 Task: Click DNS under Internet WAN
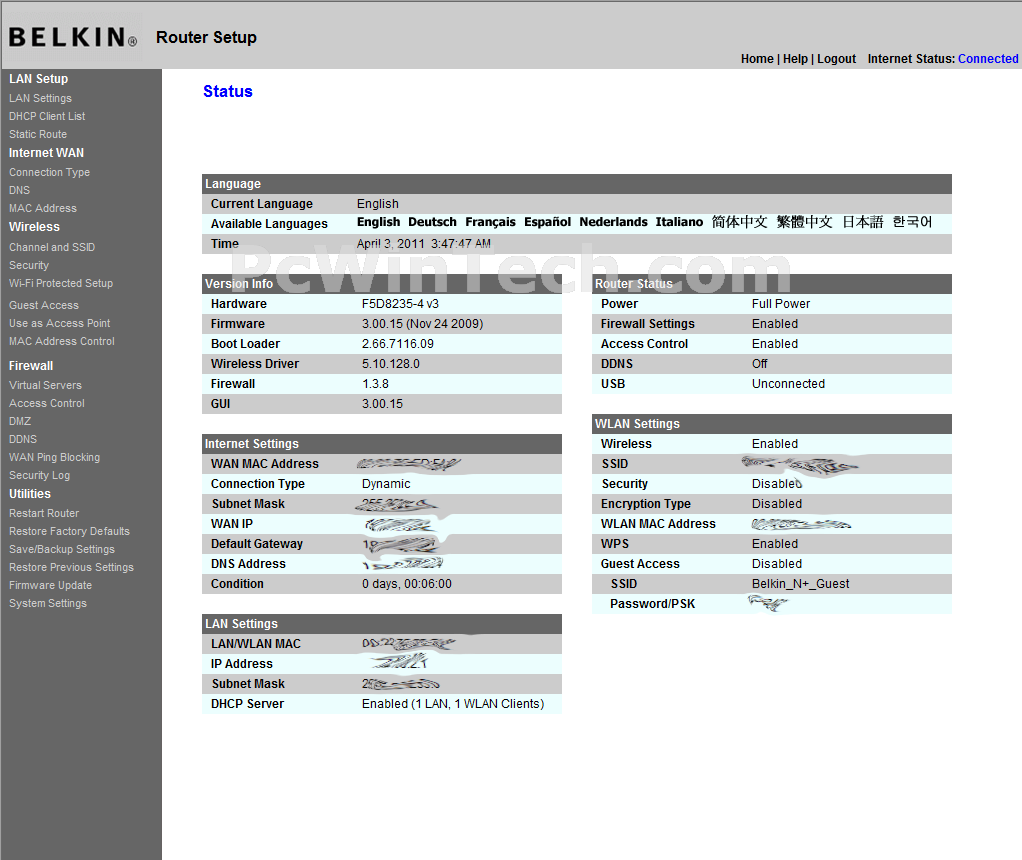tap(20, 190)
